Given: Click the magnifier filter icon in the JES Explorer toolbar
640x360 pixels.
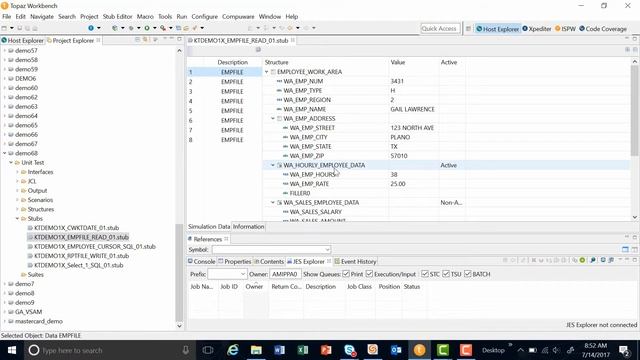Looking at the screenshot, I should pos(593,260).
